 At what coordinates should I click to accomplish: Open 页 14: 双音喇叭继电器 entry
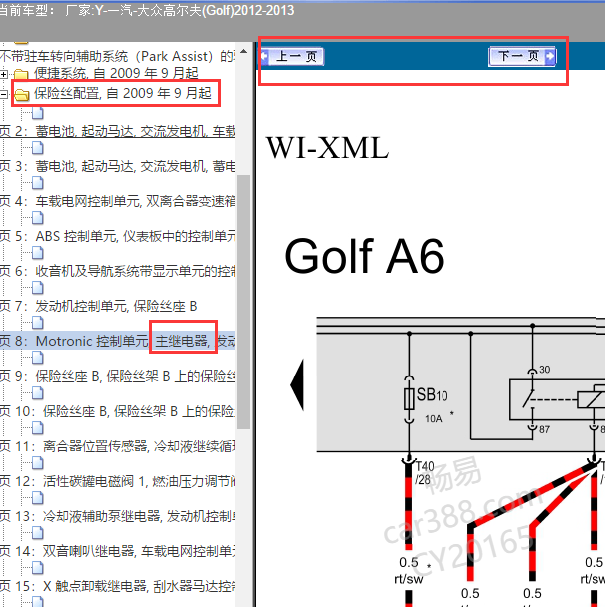(118, 551)
